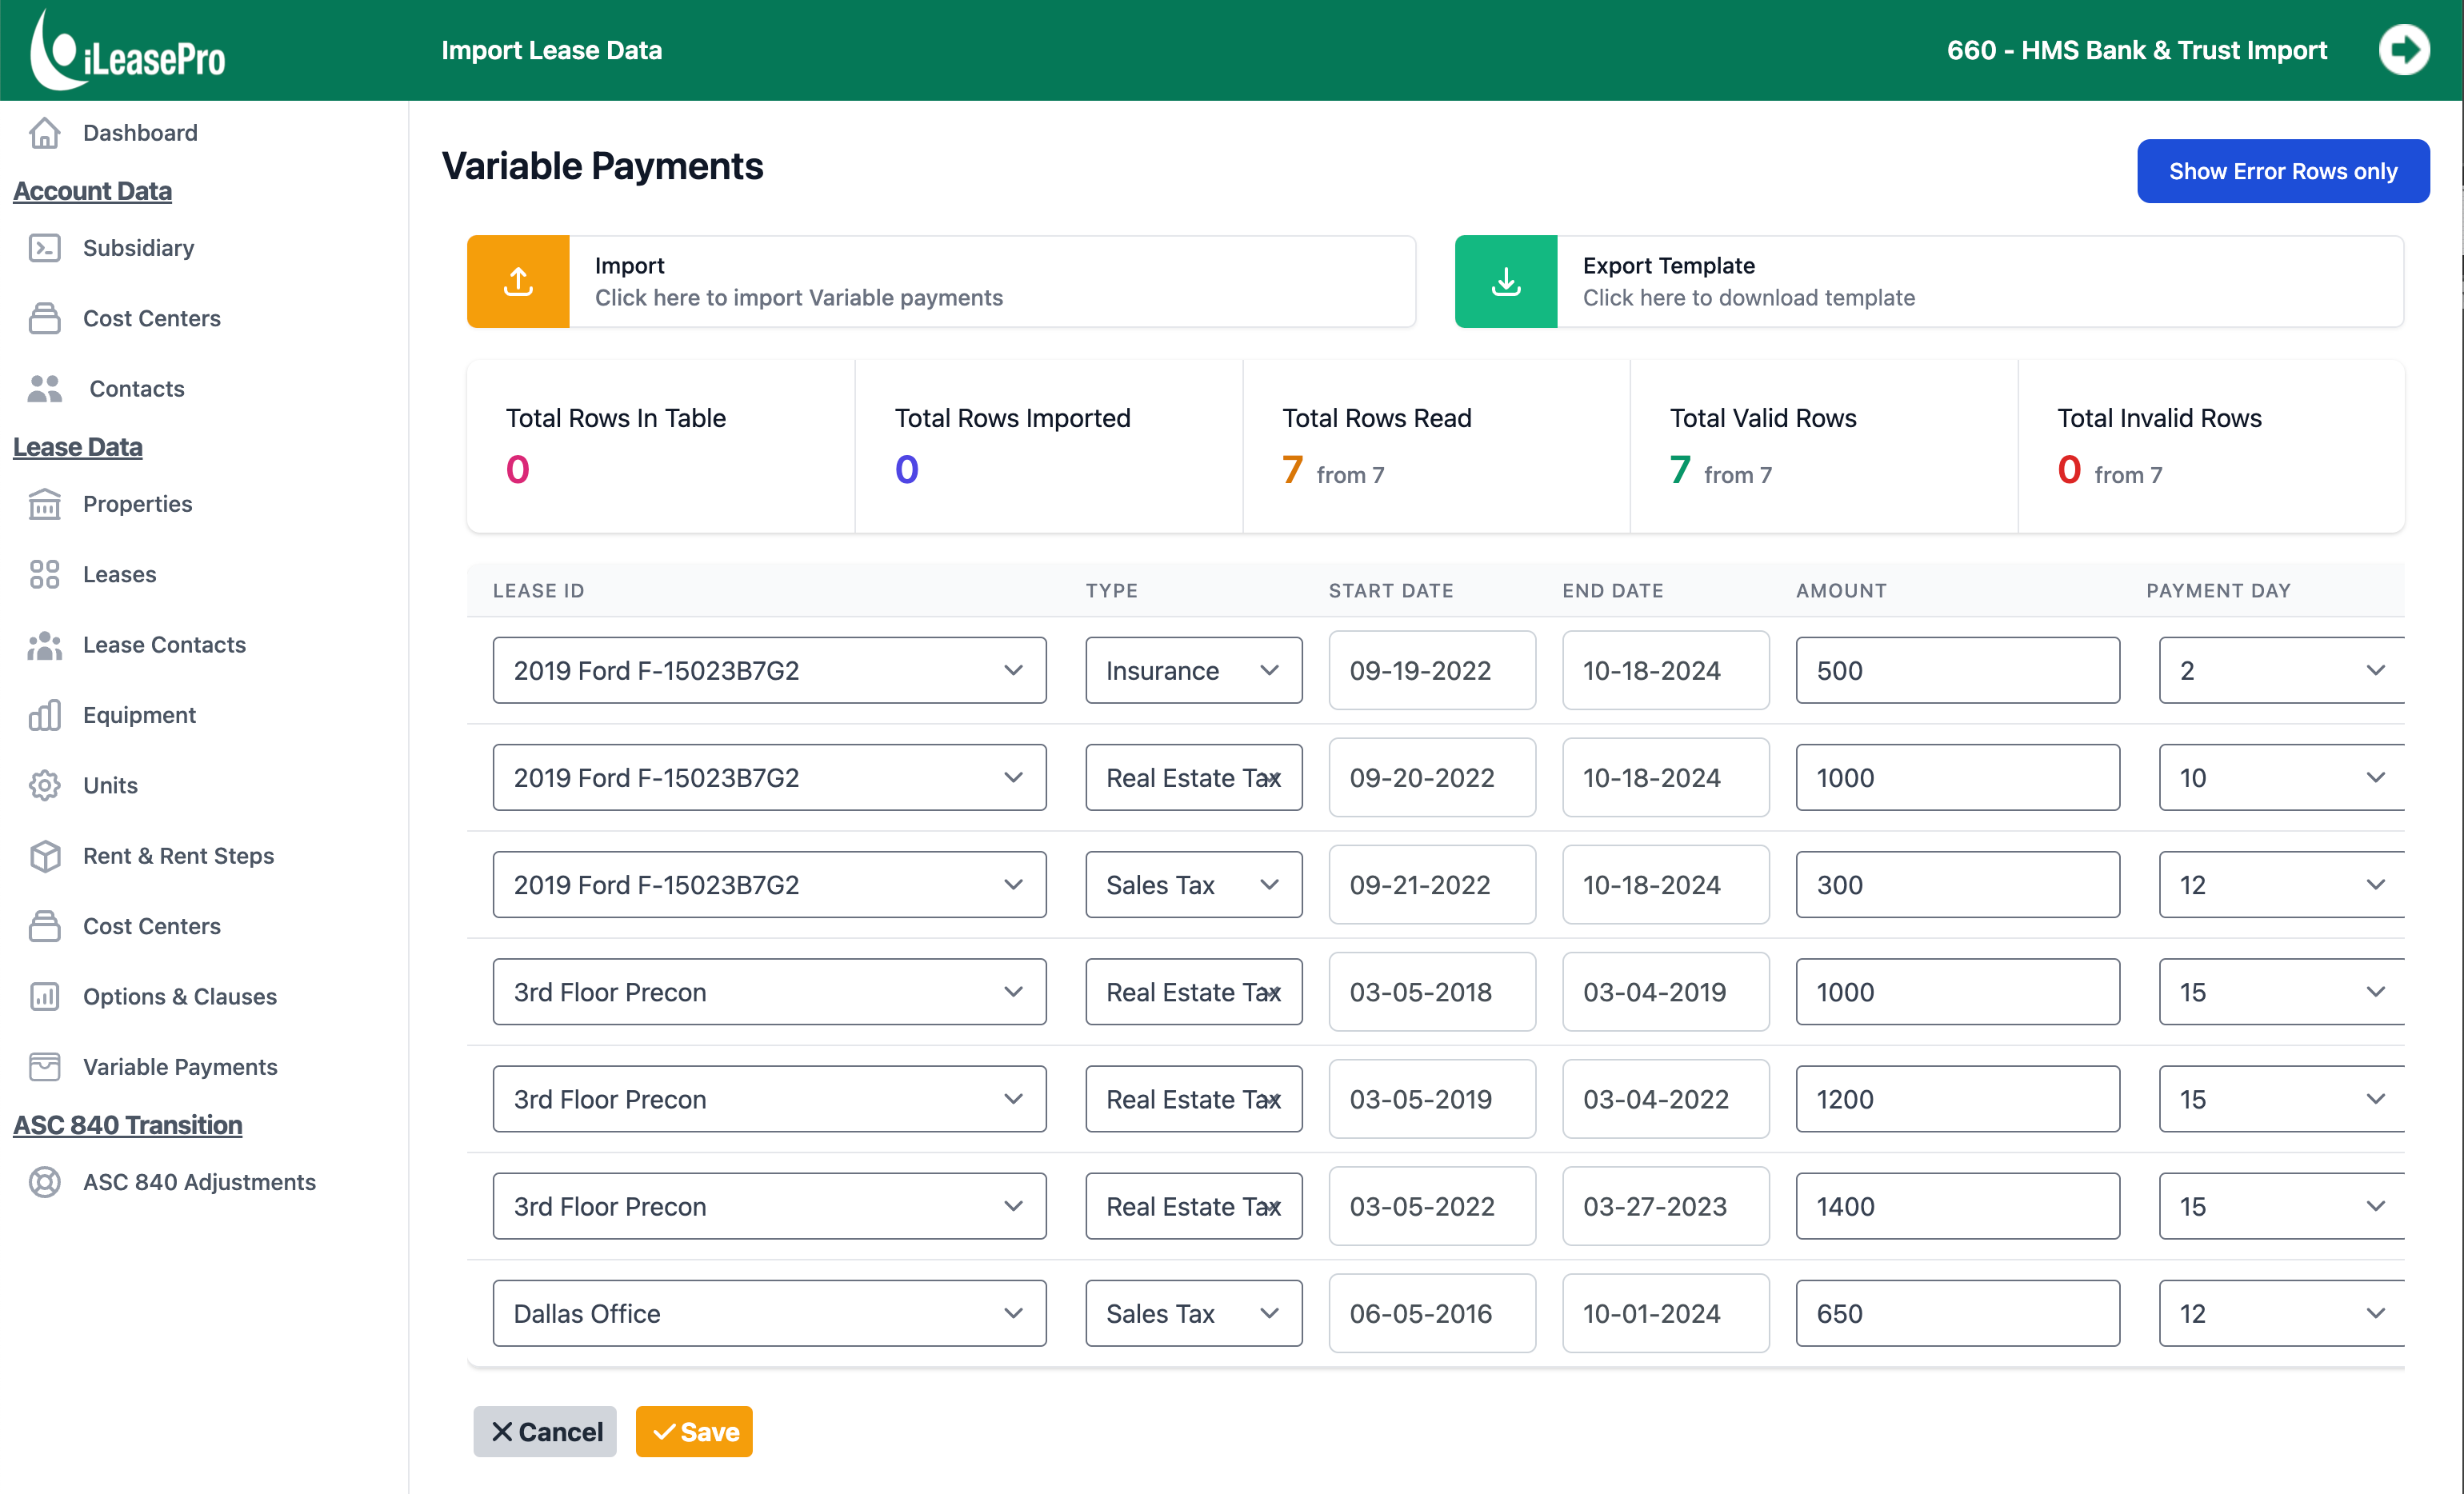2464x1494 pixels.
Task: Navigate to the Account Data section
Action: pyautogui.click(x=93, y=190)
